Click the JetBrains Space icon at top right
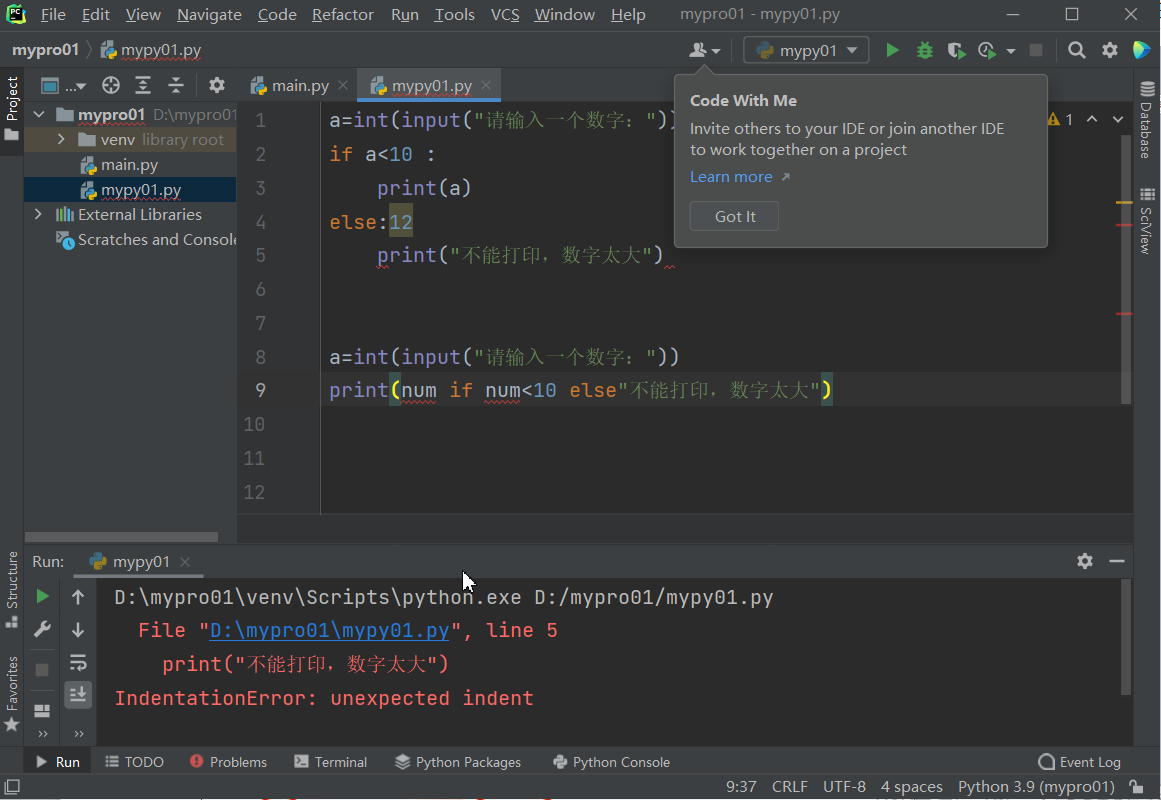 pos(1141,50)
